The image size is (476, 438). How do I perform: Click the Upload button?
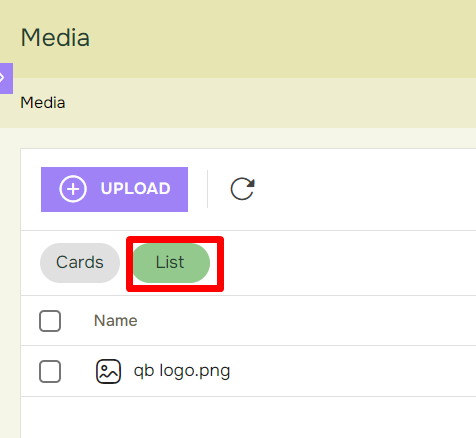click(x=114, y=189)
